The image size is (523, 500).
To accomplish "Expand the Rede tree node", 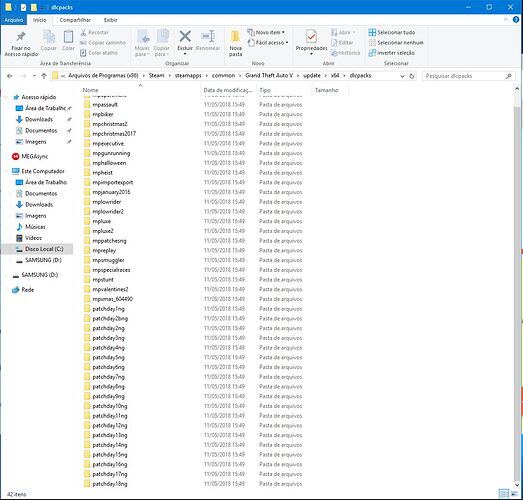I will pos(6,290).
